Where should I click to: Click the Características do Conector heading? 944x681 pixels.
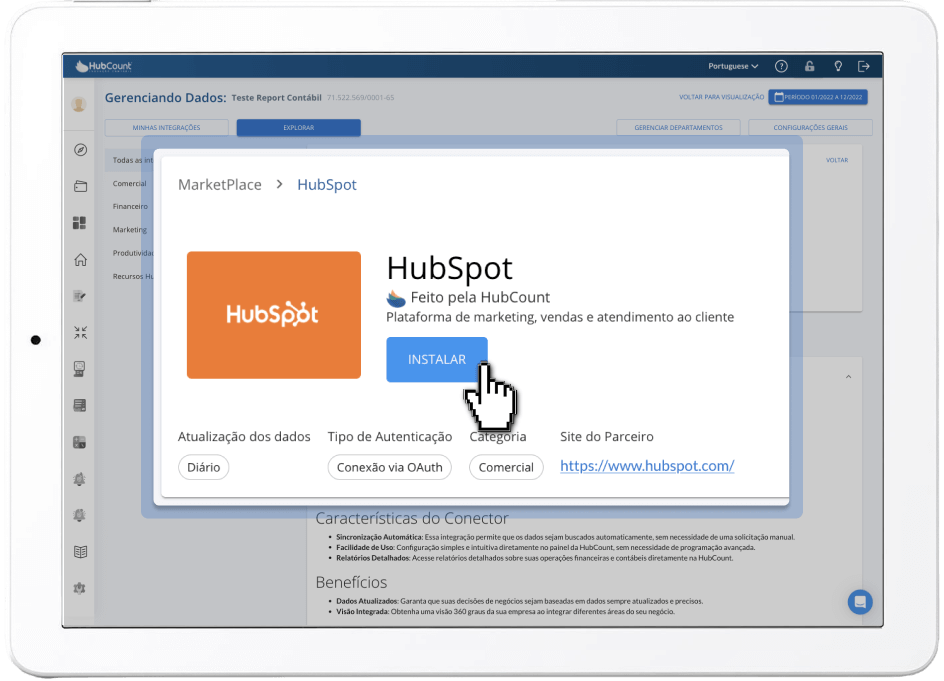coord(412,518)
